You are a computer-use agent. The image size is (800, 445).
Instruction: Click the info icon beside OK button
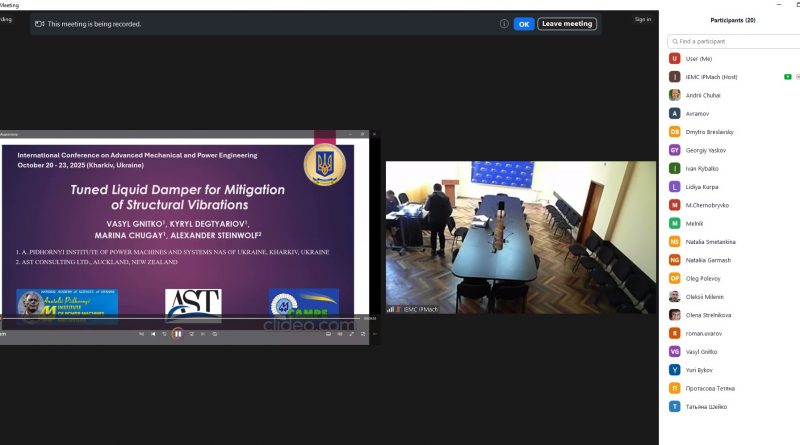pos(504,24)
